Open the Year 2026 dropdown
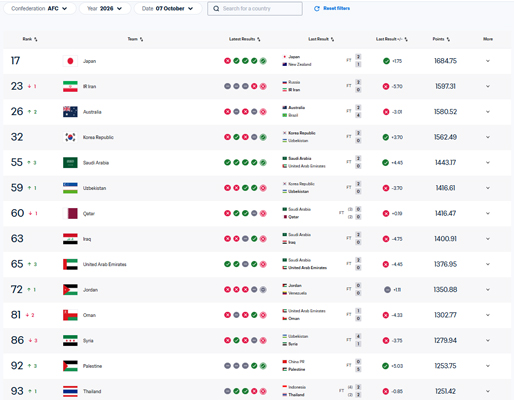This screenshot has height=400, width=514. point(105,9)
